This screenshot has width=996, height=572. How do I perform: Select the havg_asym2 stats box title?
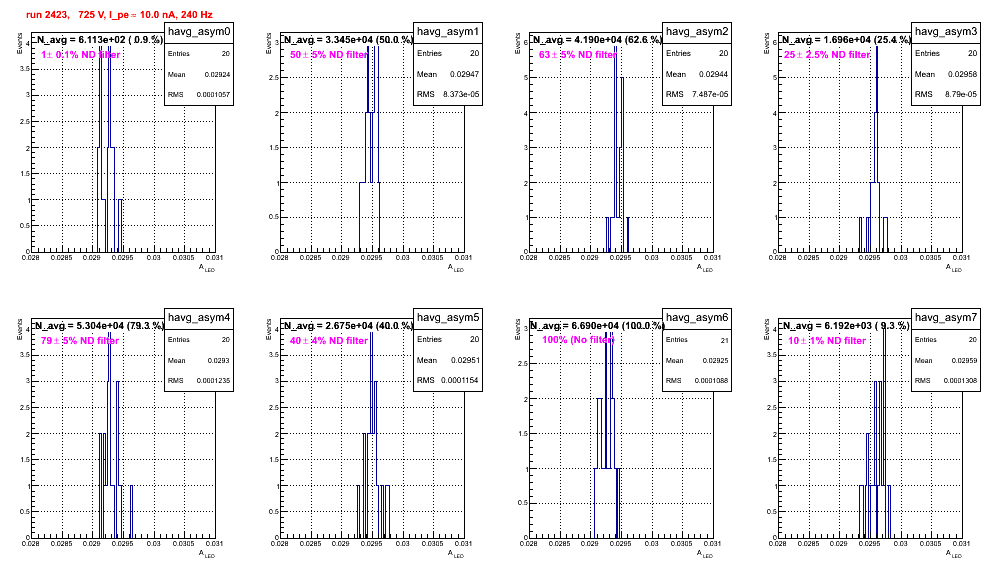click(697, 32)
